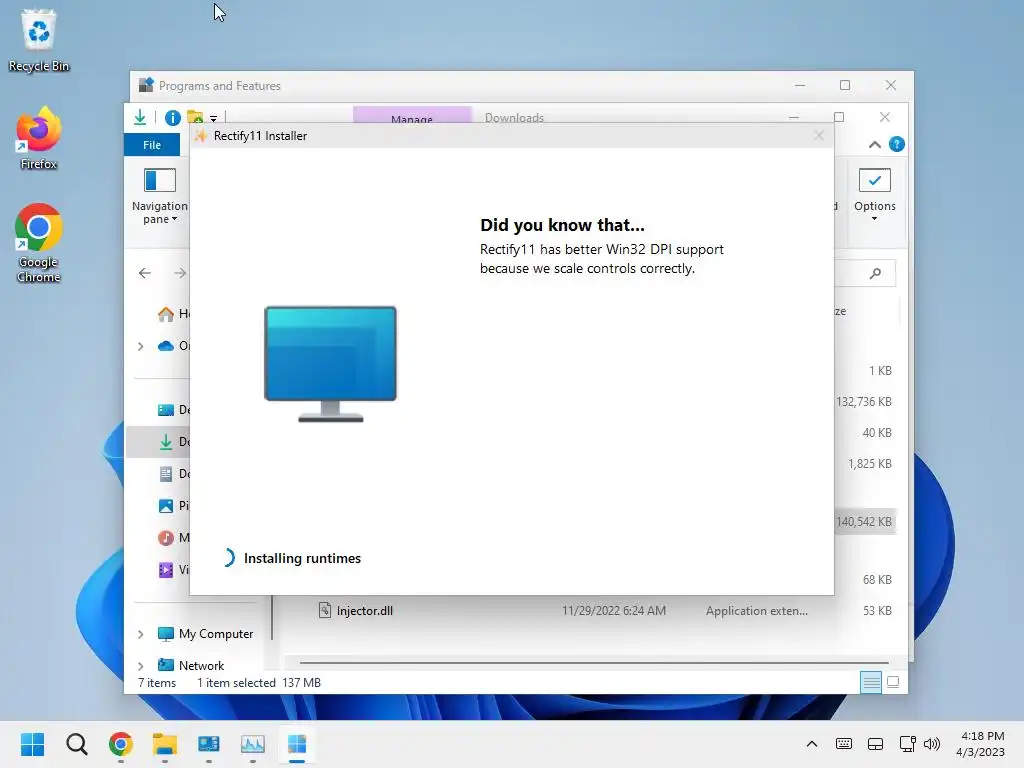This screenshot has height=768, width=1024.
Task: Maximize the Programs and Features window
Action: [x=845, y=85]
